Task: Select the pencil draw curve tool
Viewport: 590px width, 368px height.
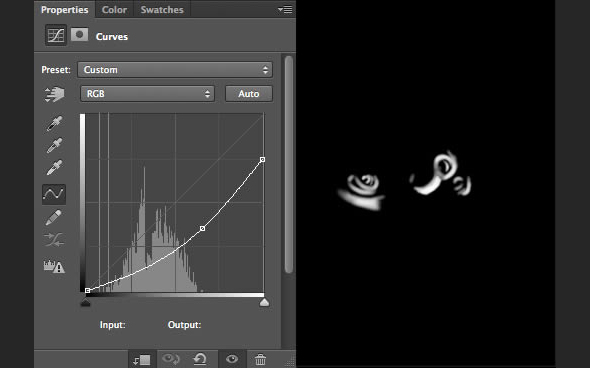Action: (53, 217)
